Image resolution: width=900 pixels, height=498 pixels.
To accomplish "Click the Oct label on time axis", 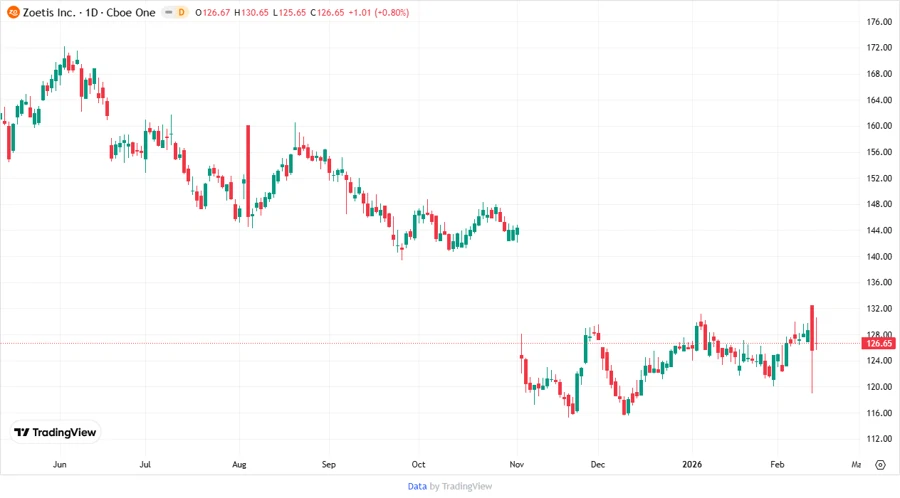I will click(418, 464).
